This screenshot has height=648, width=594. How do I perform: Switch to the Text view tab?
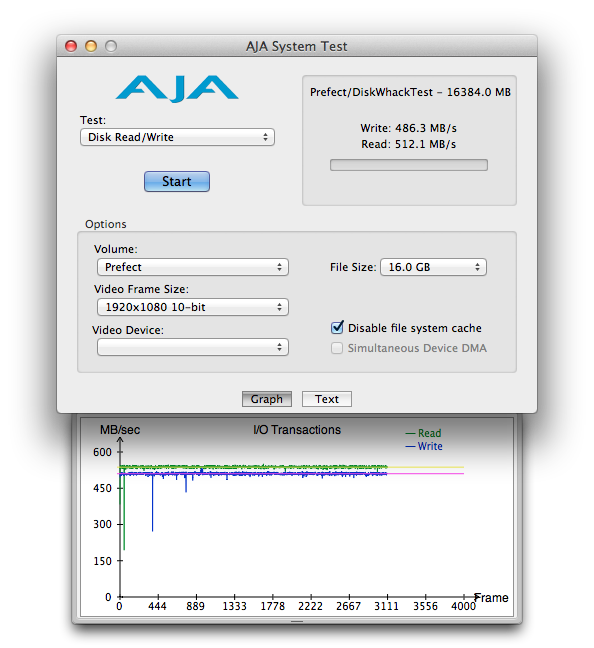tap(327, 399)
